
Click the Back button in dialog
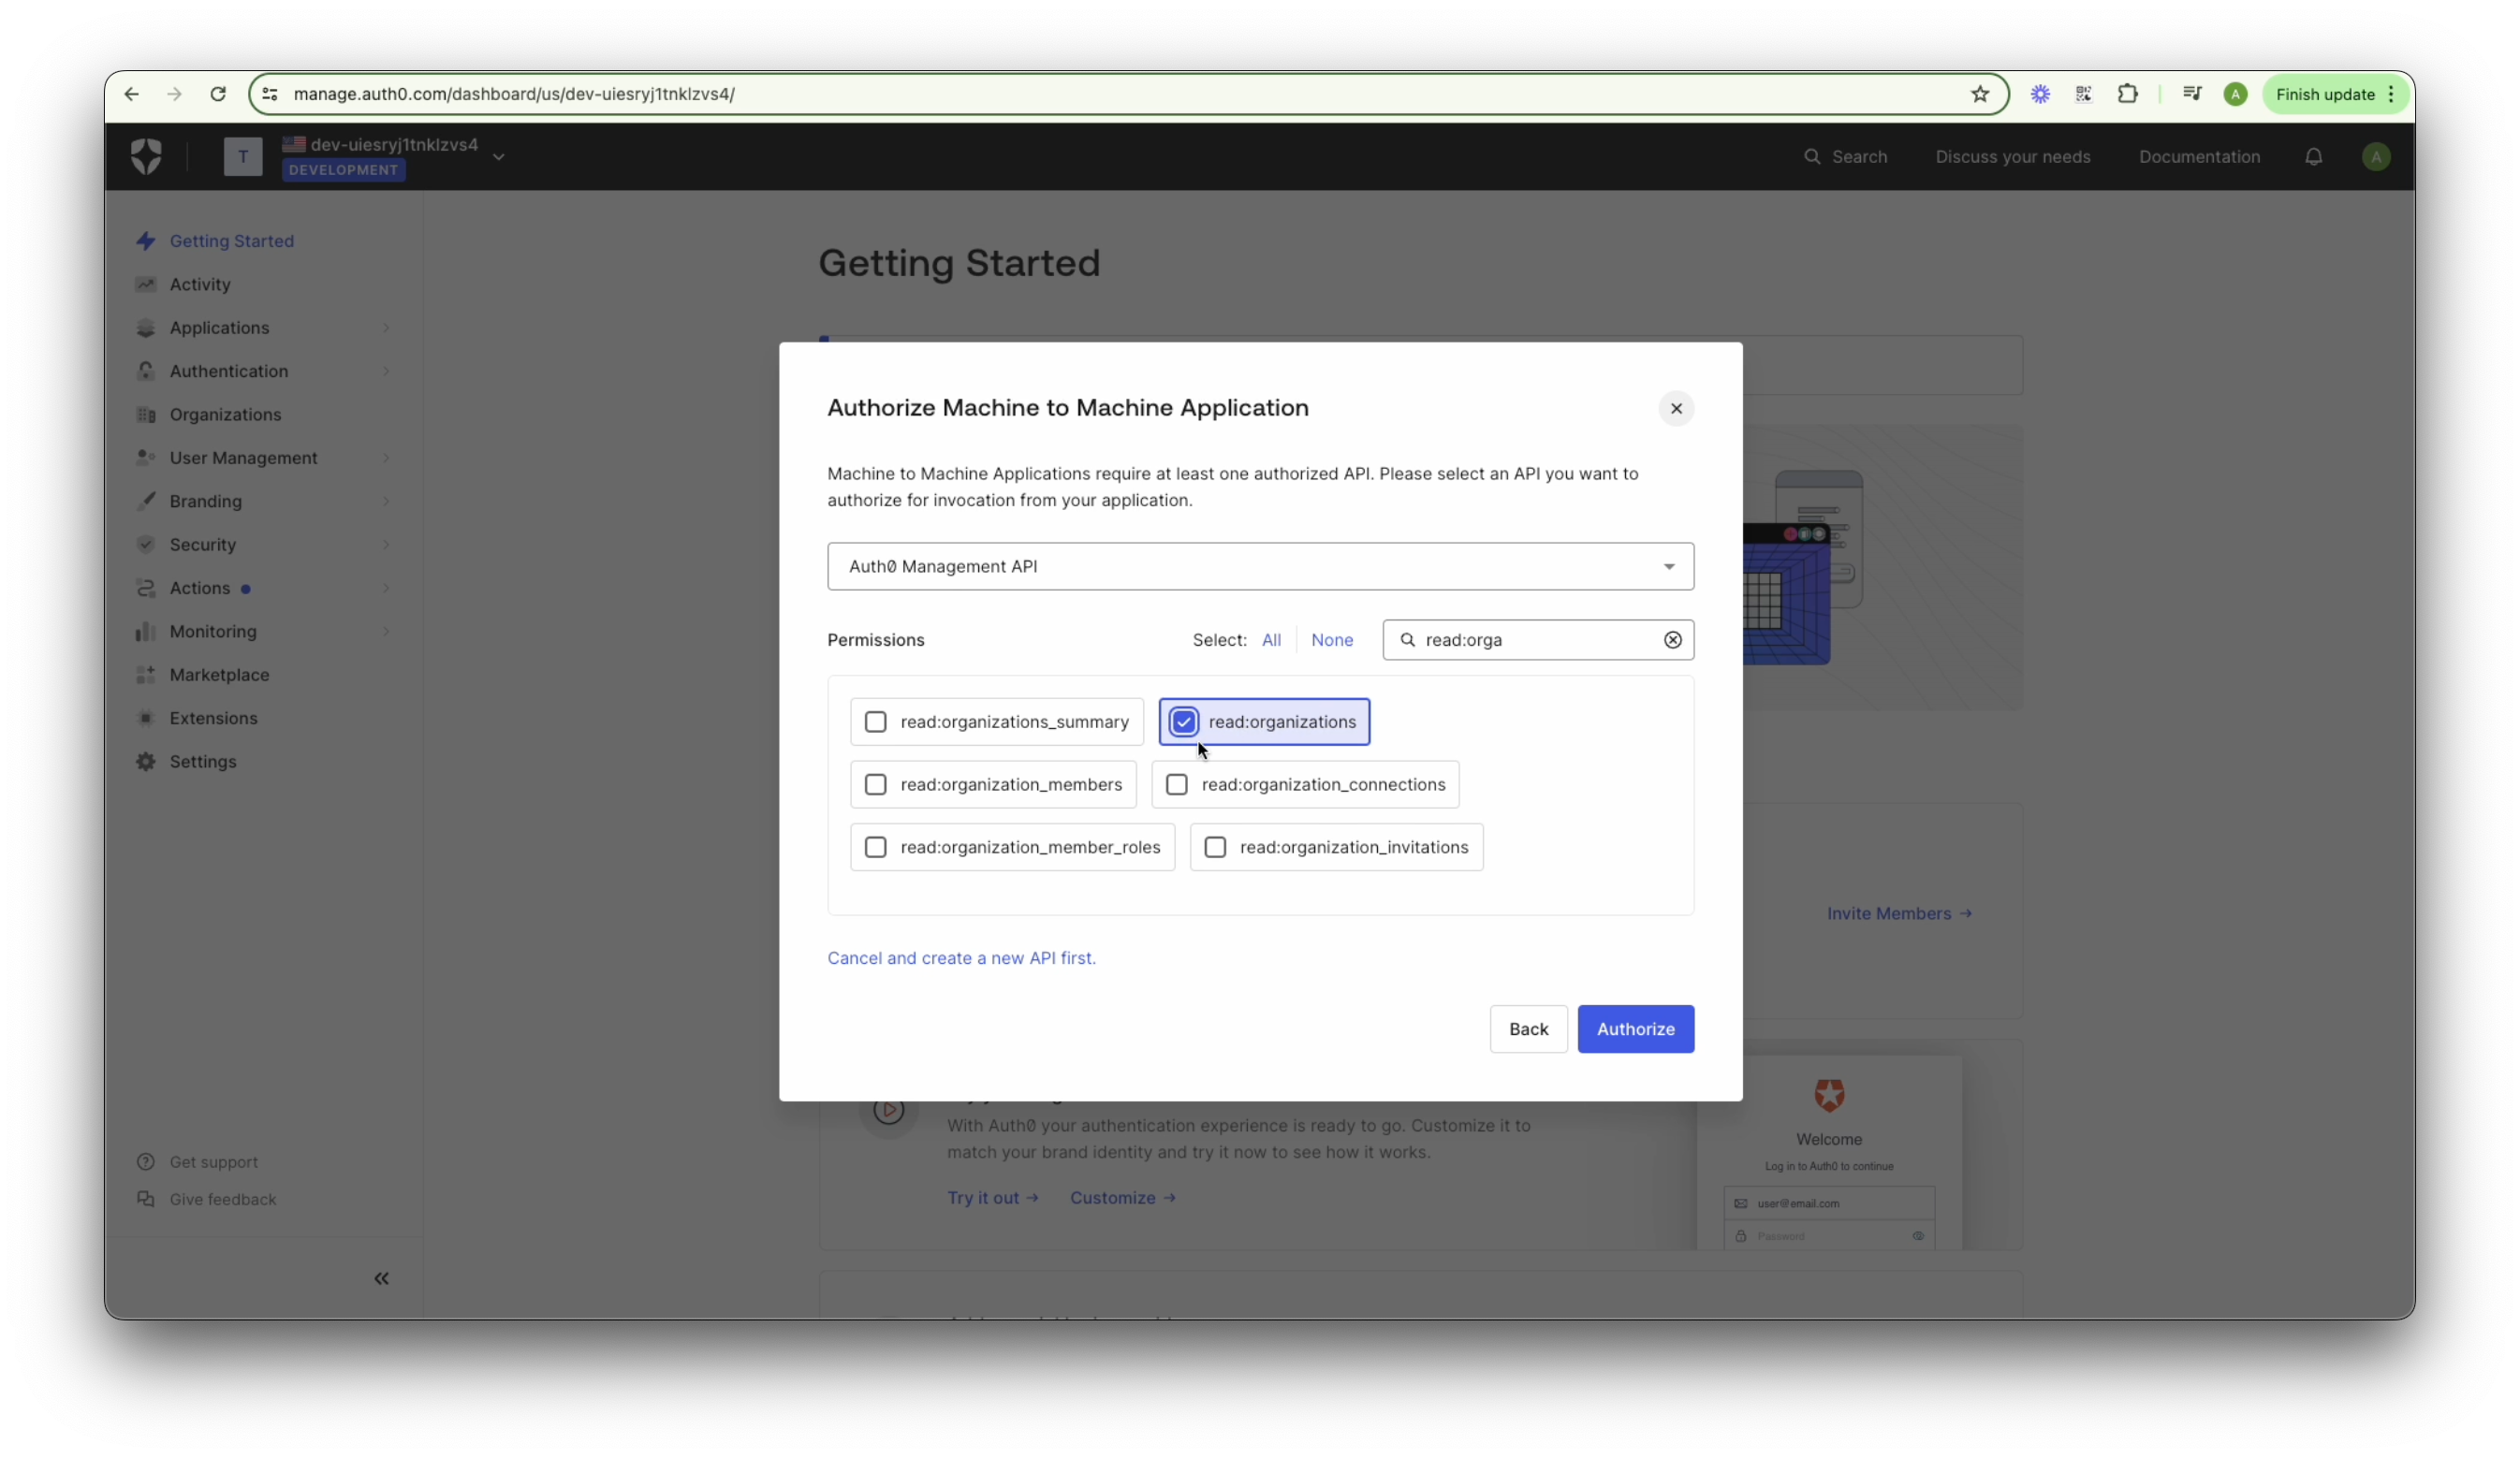(1528, 1029)
